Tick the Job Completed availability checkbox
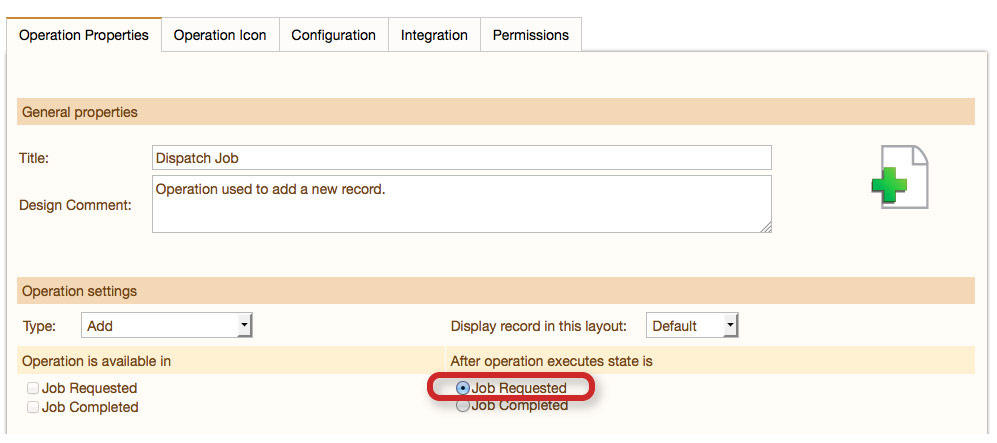 click(33, 407)
